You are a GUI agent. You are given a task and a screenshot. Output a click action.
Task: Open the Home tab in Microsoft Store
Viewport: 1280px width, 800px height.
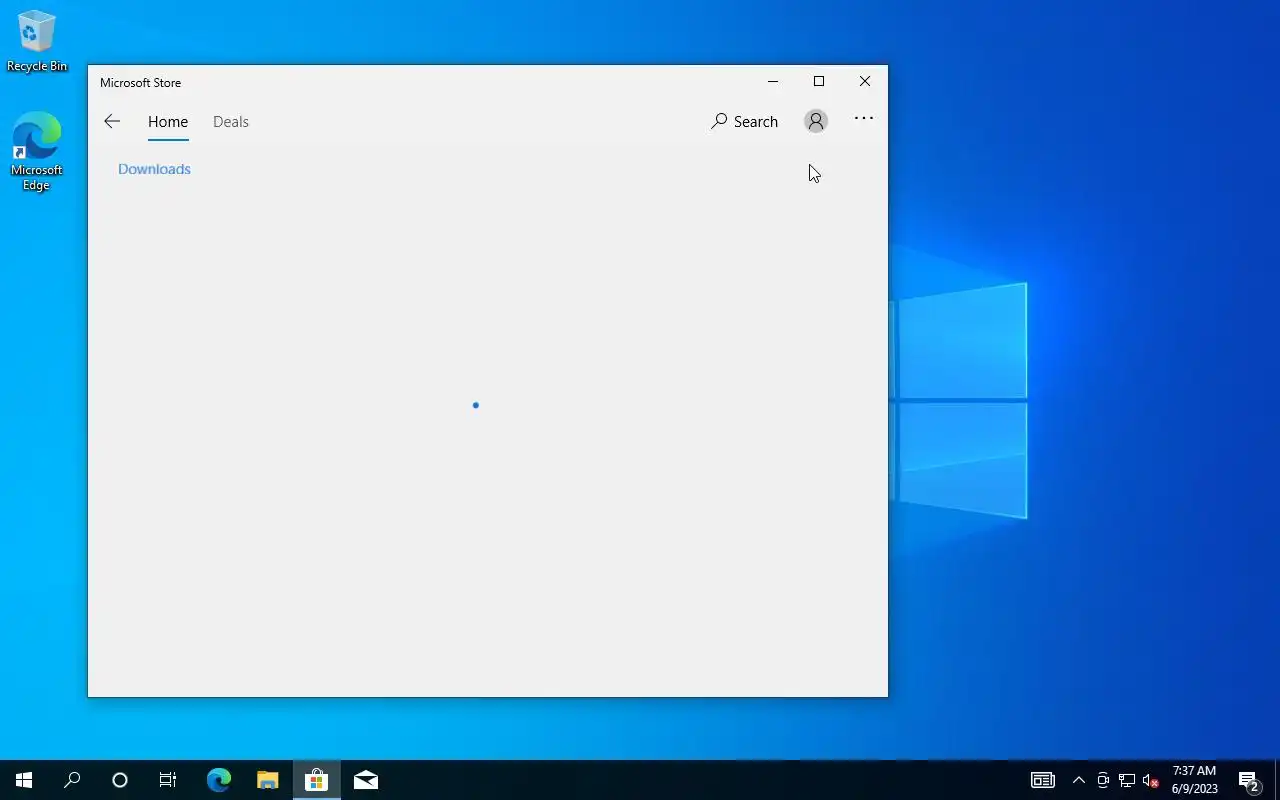[x=168, y=122]
